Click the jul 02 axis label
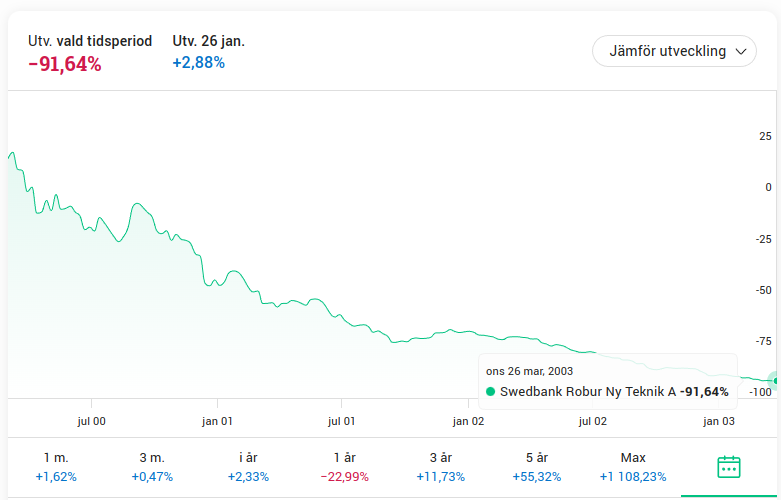The width and height of the screenshot is (781, 500). click(593, 422)
